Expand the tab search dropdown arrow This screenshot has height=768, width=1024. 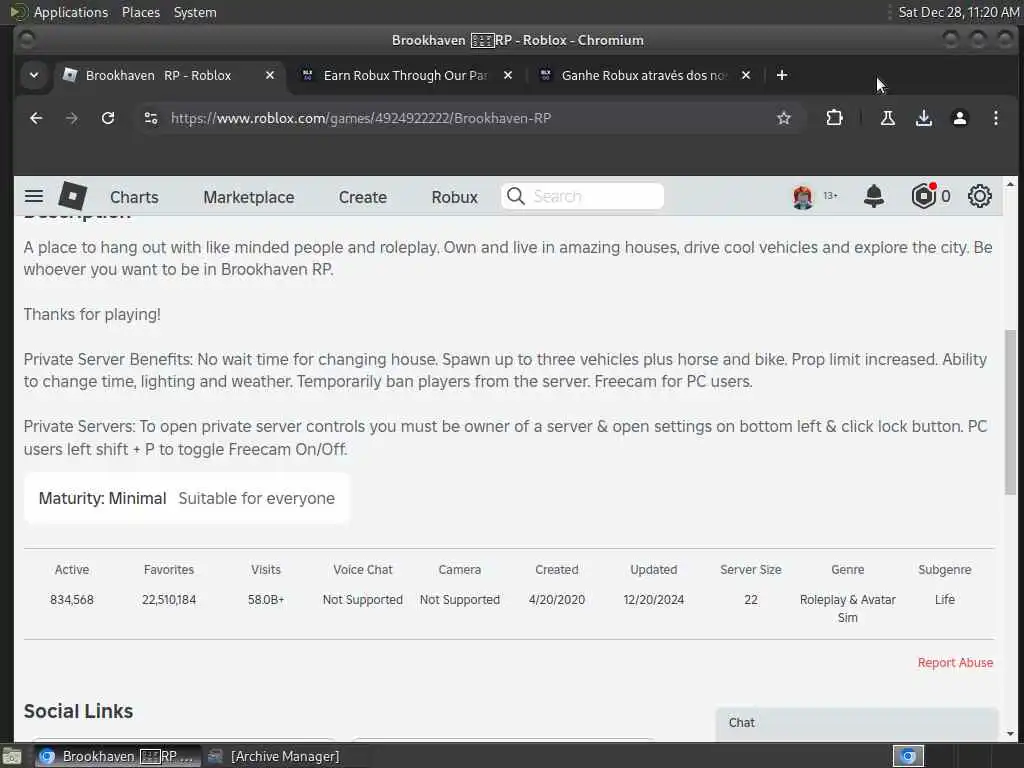(x=34, y=75)
